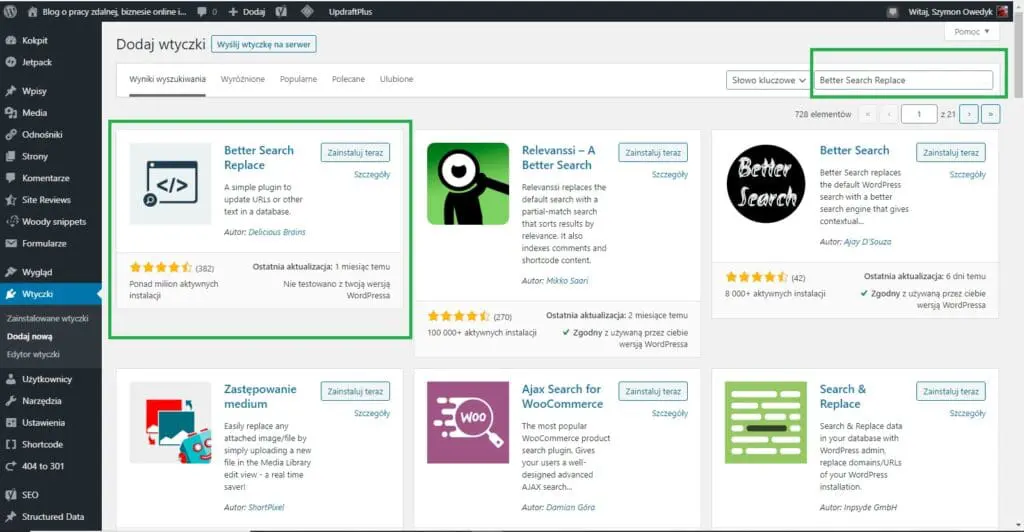Open the Relevanssi plugin thumbnail

click(x=468, y=183)
